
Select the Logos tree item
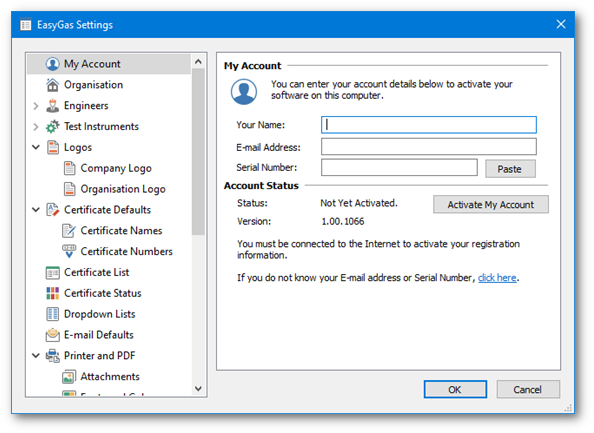coord(78,147)
